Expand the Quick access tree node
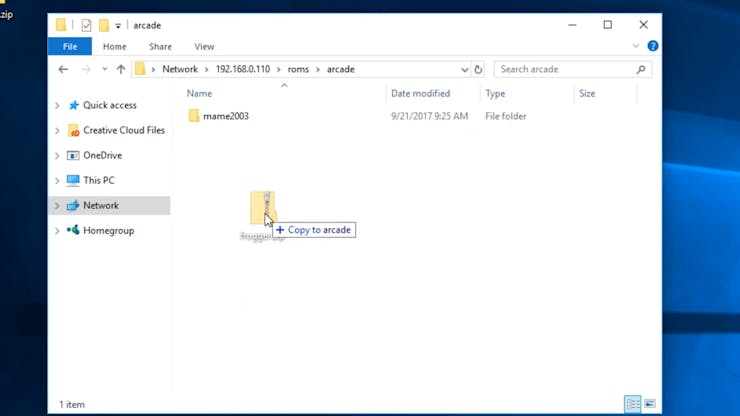 [x=57, y=105]
